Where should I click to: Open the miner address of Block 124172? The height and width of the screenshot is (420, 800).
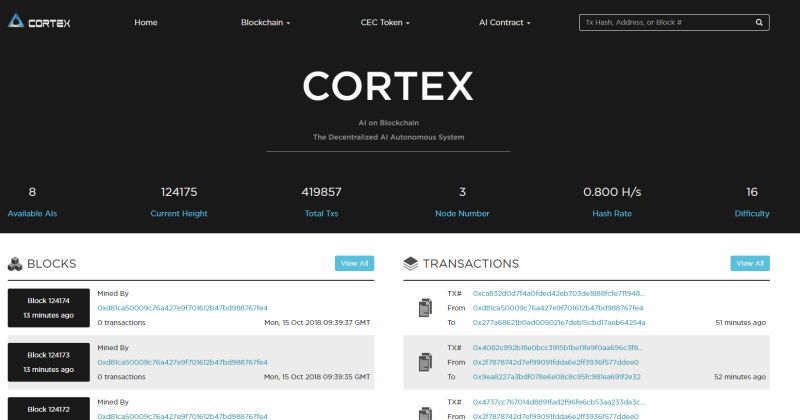tap(183, 416)
